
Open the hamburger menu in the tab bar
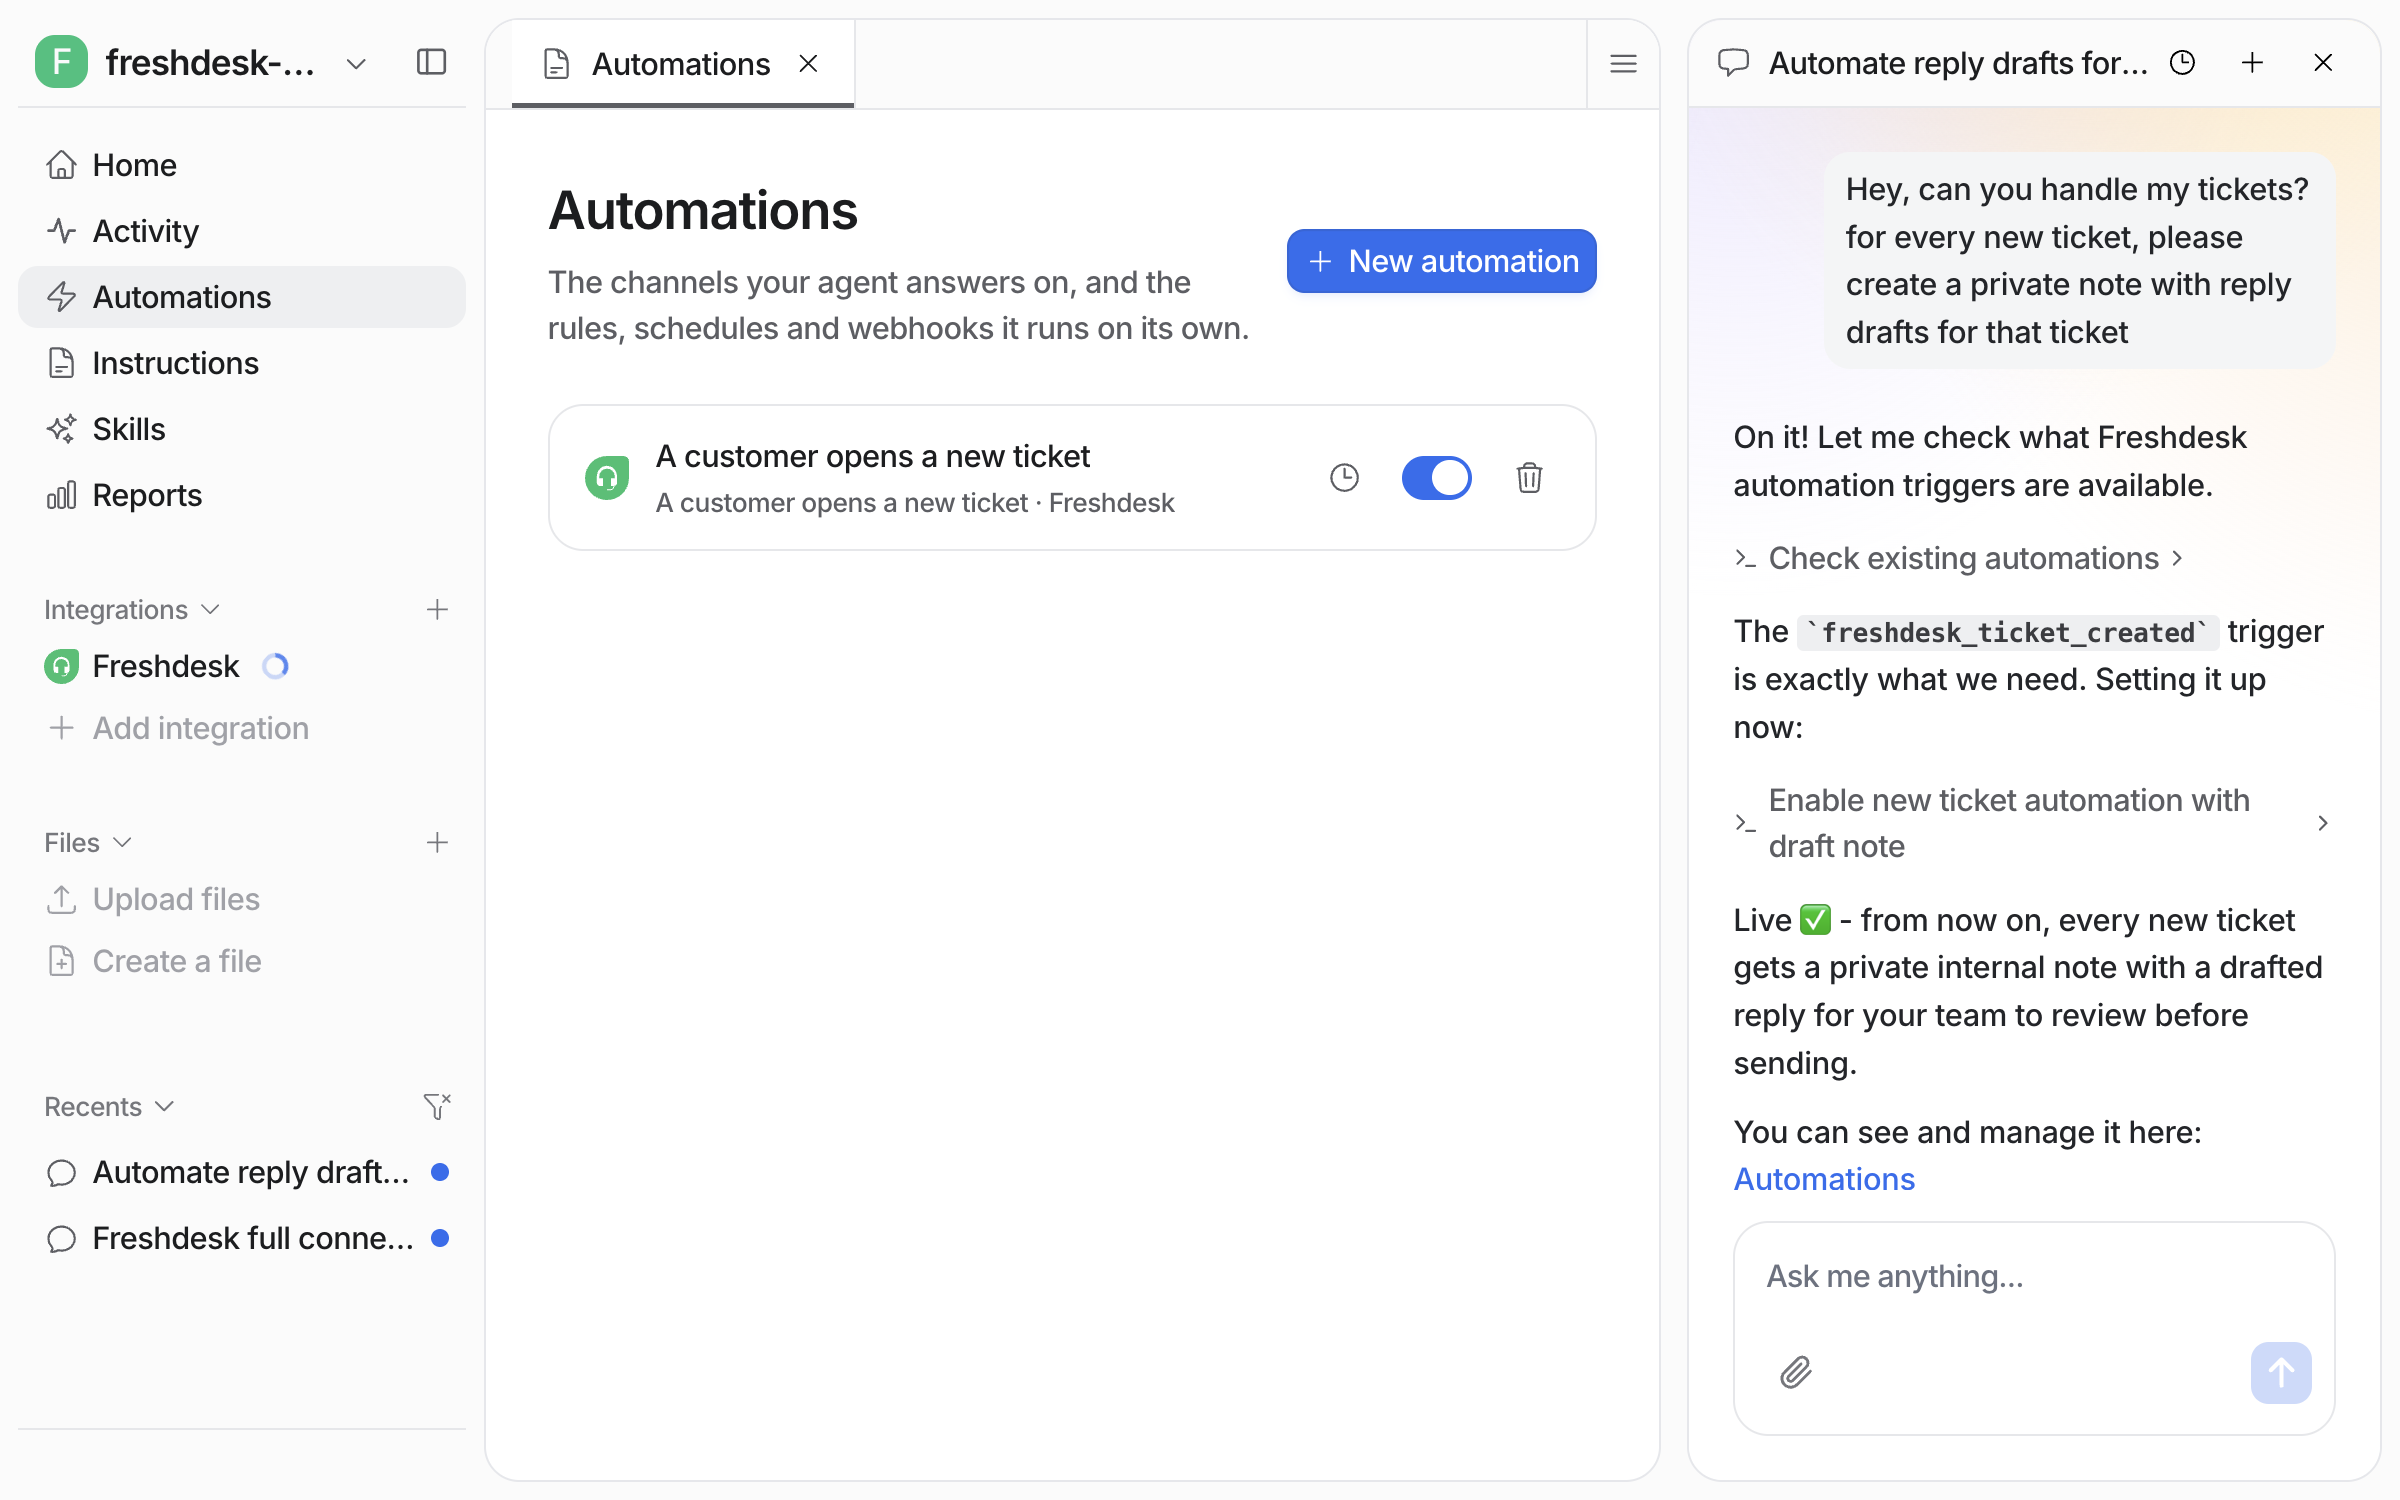point(1623,64)
